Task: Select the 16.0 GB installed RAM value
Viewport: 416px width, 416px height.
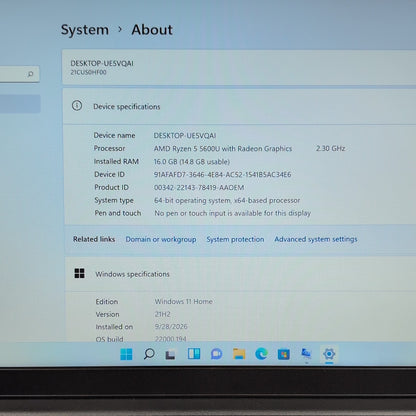Action: click(x=192, y=162)
